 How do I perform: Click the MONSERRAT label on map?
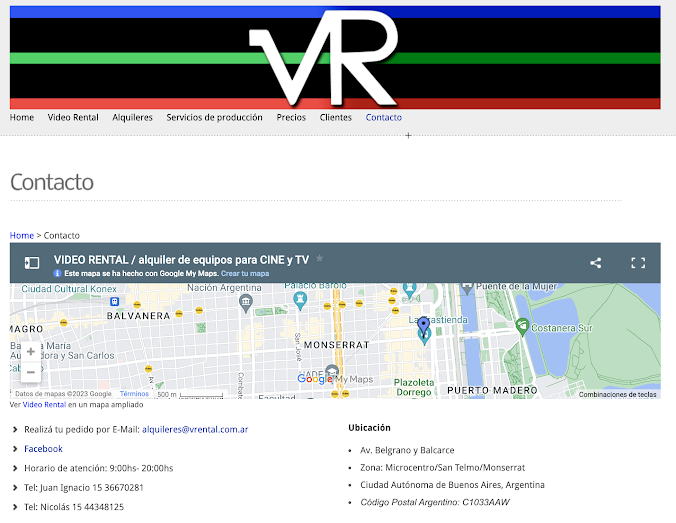[336, 345]
